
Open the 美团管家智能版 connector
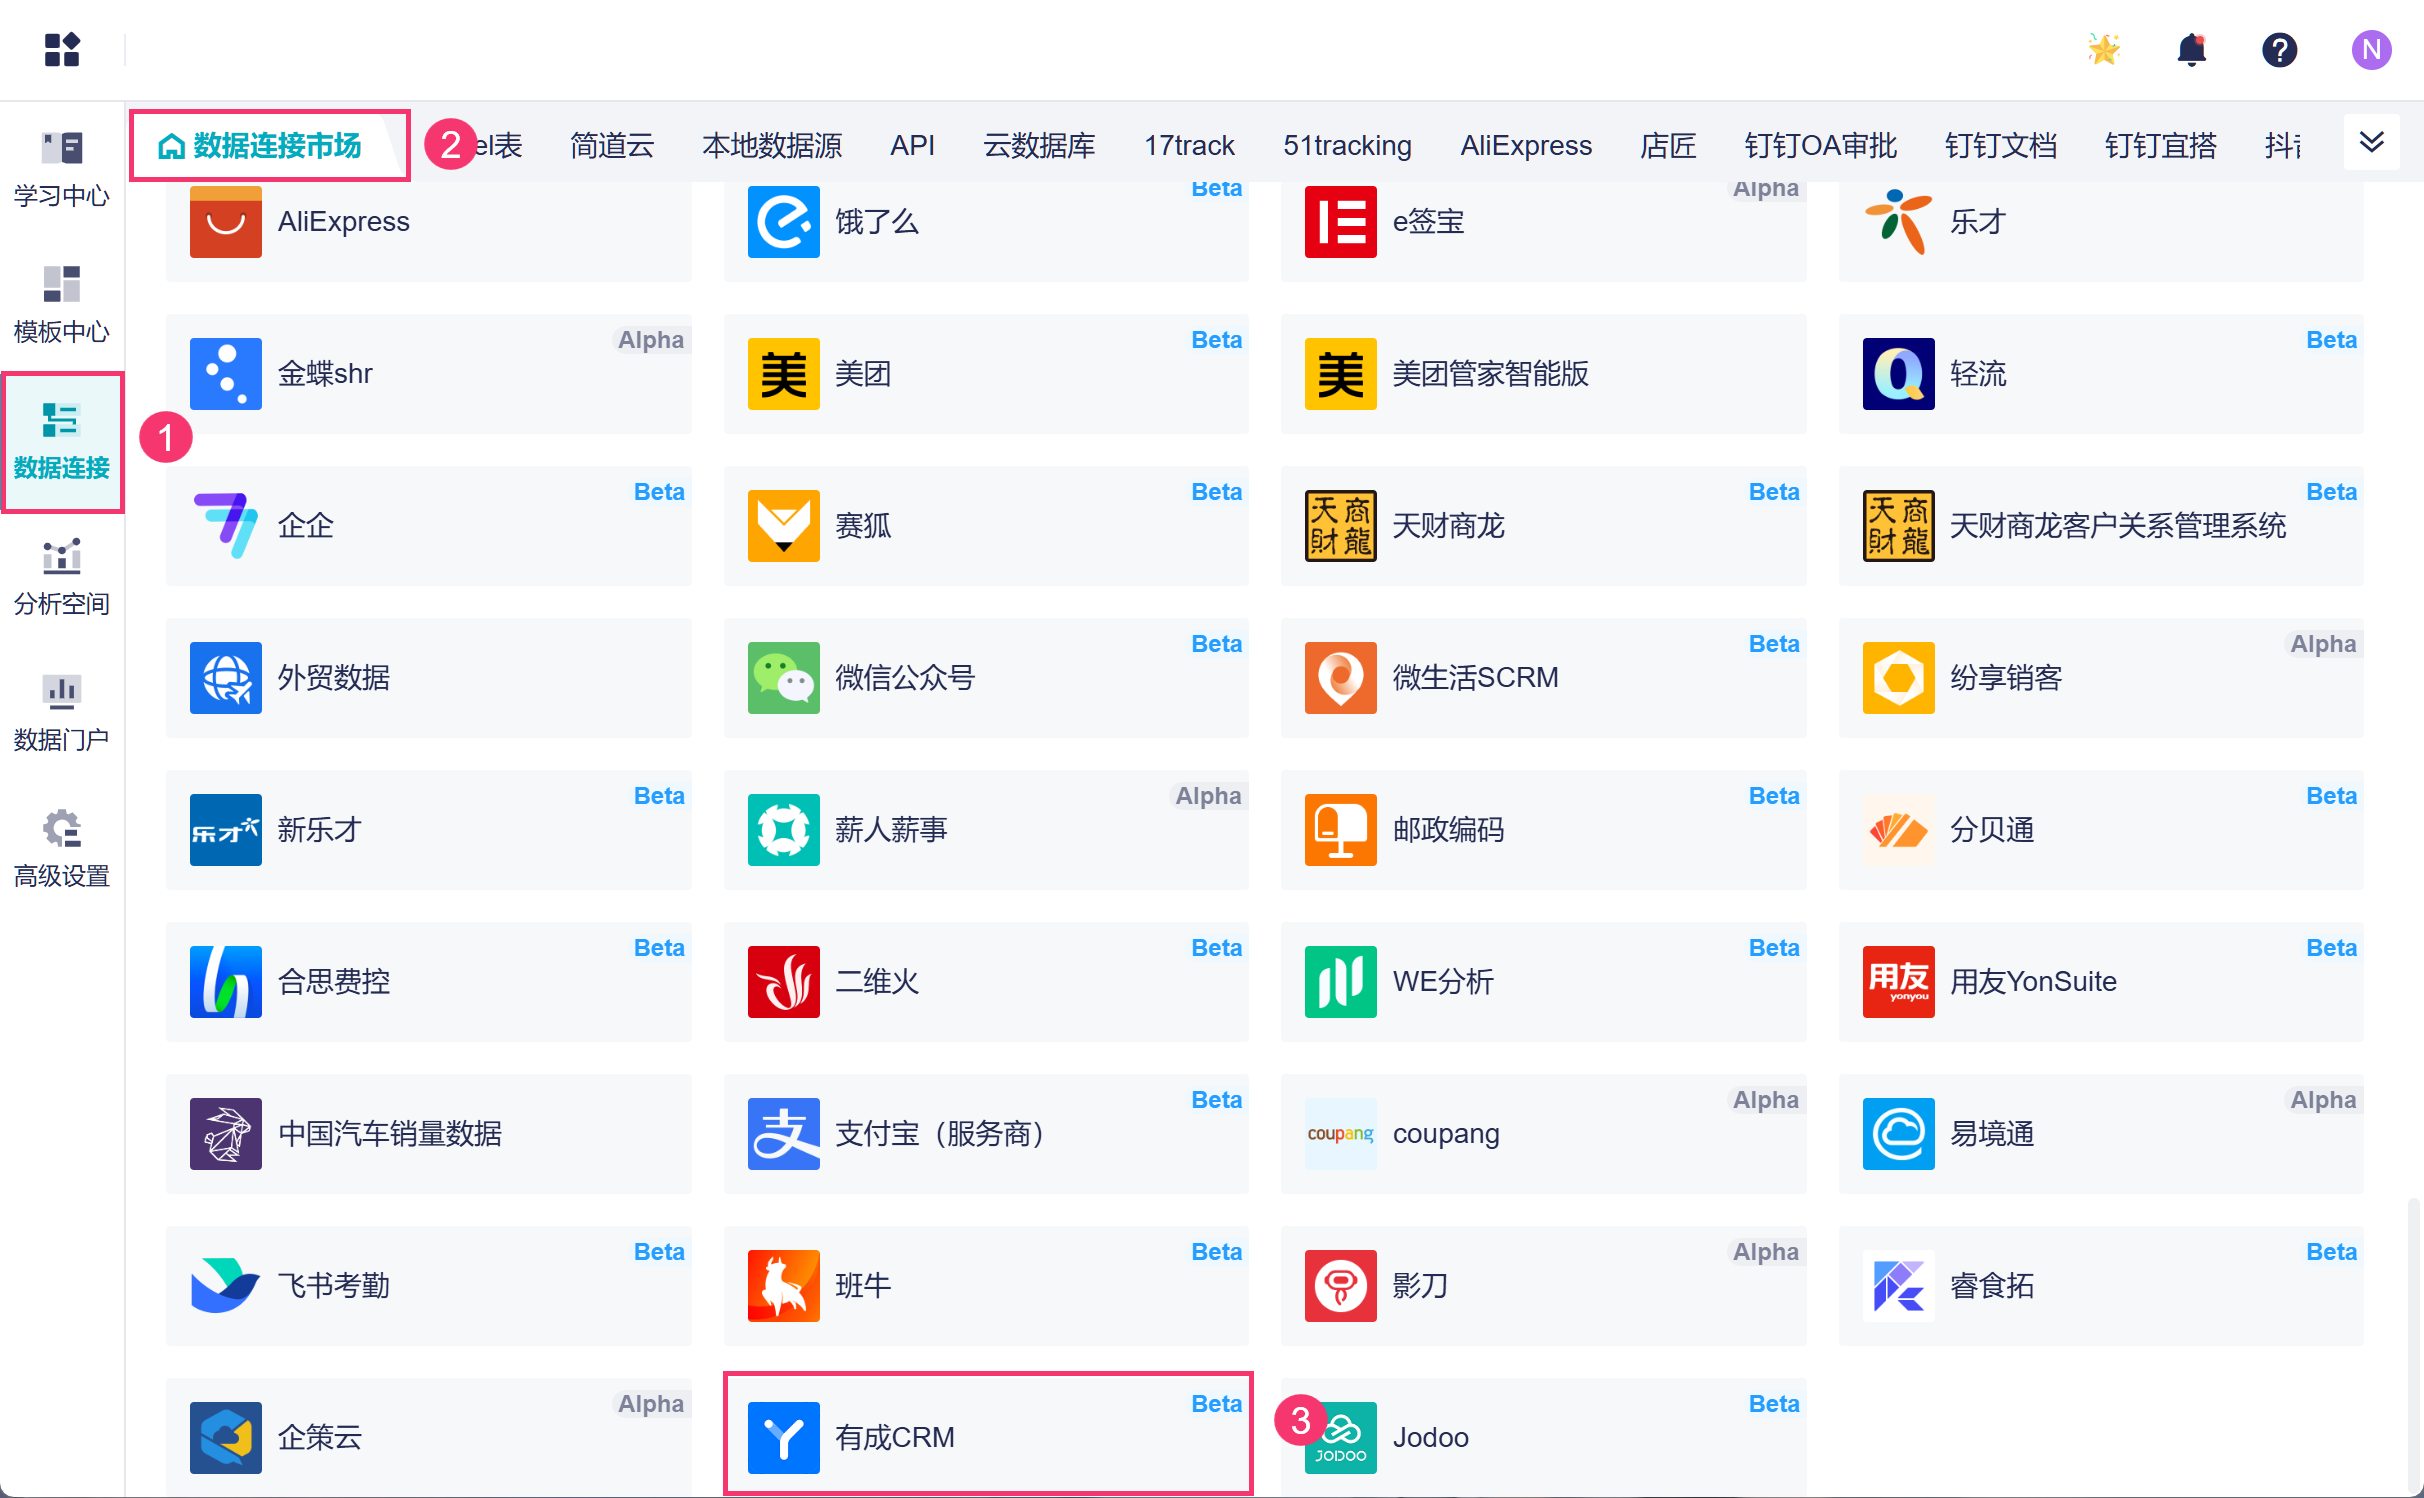pos(1543,373)
